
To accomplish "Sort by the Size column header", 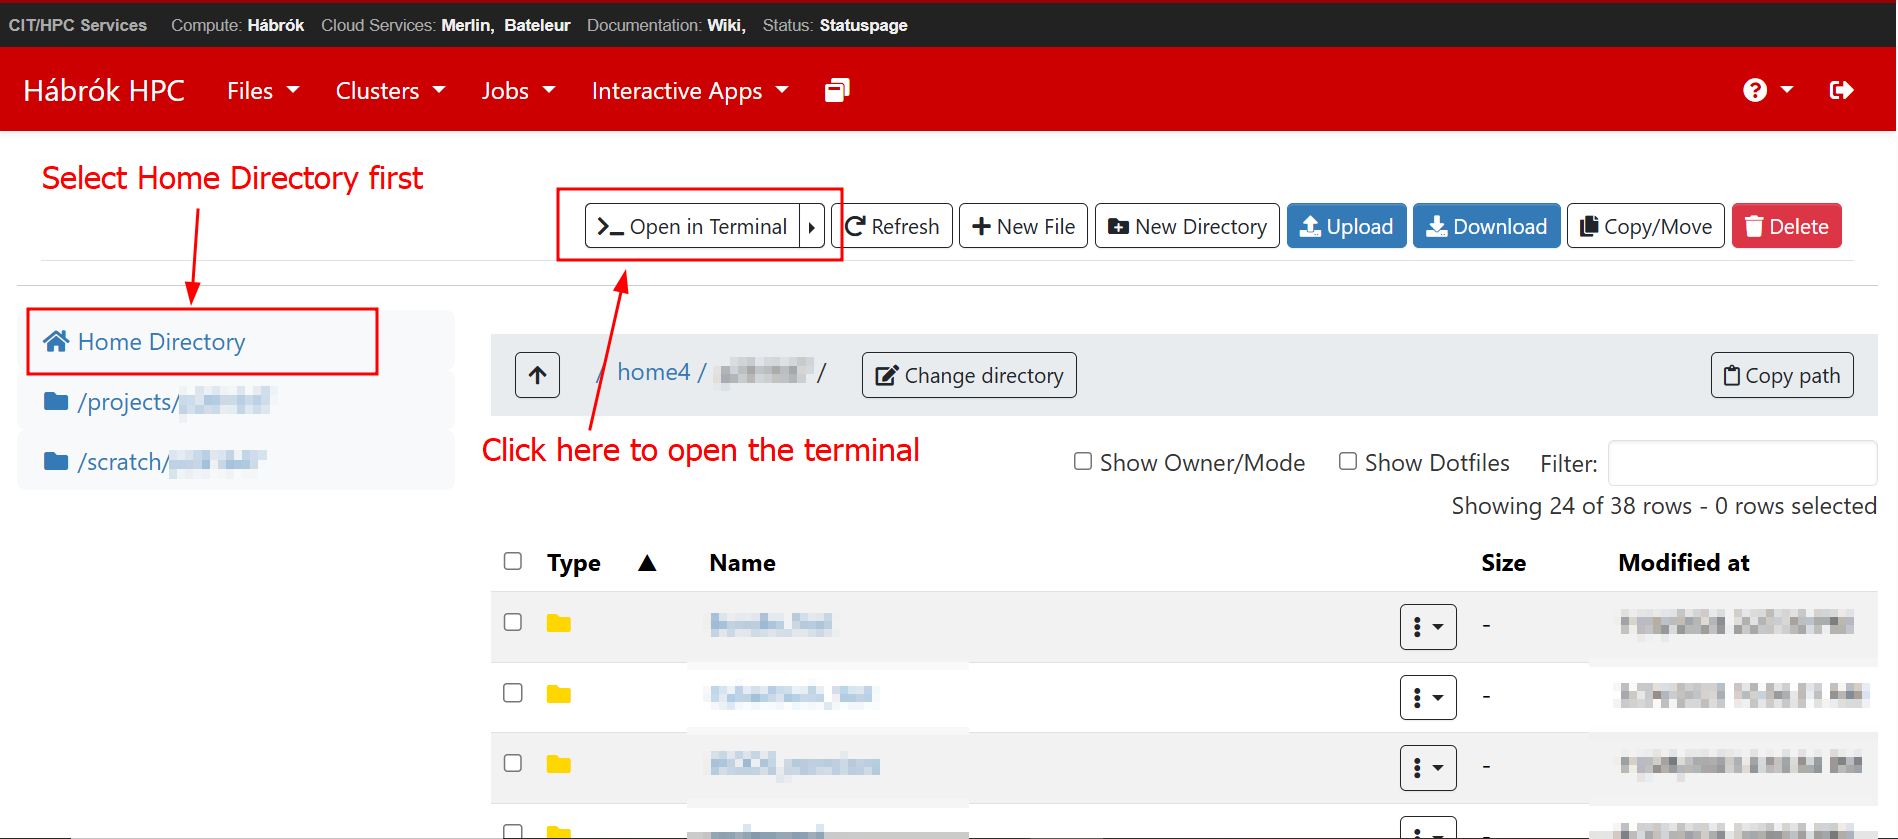I will pyautogui.click(x=1503, y=563).
